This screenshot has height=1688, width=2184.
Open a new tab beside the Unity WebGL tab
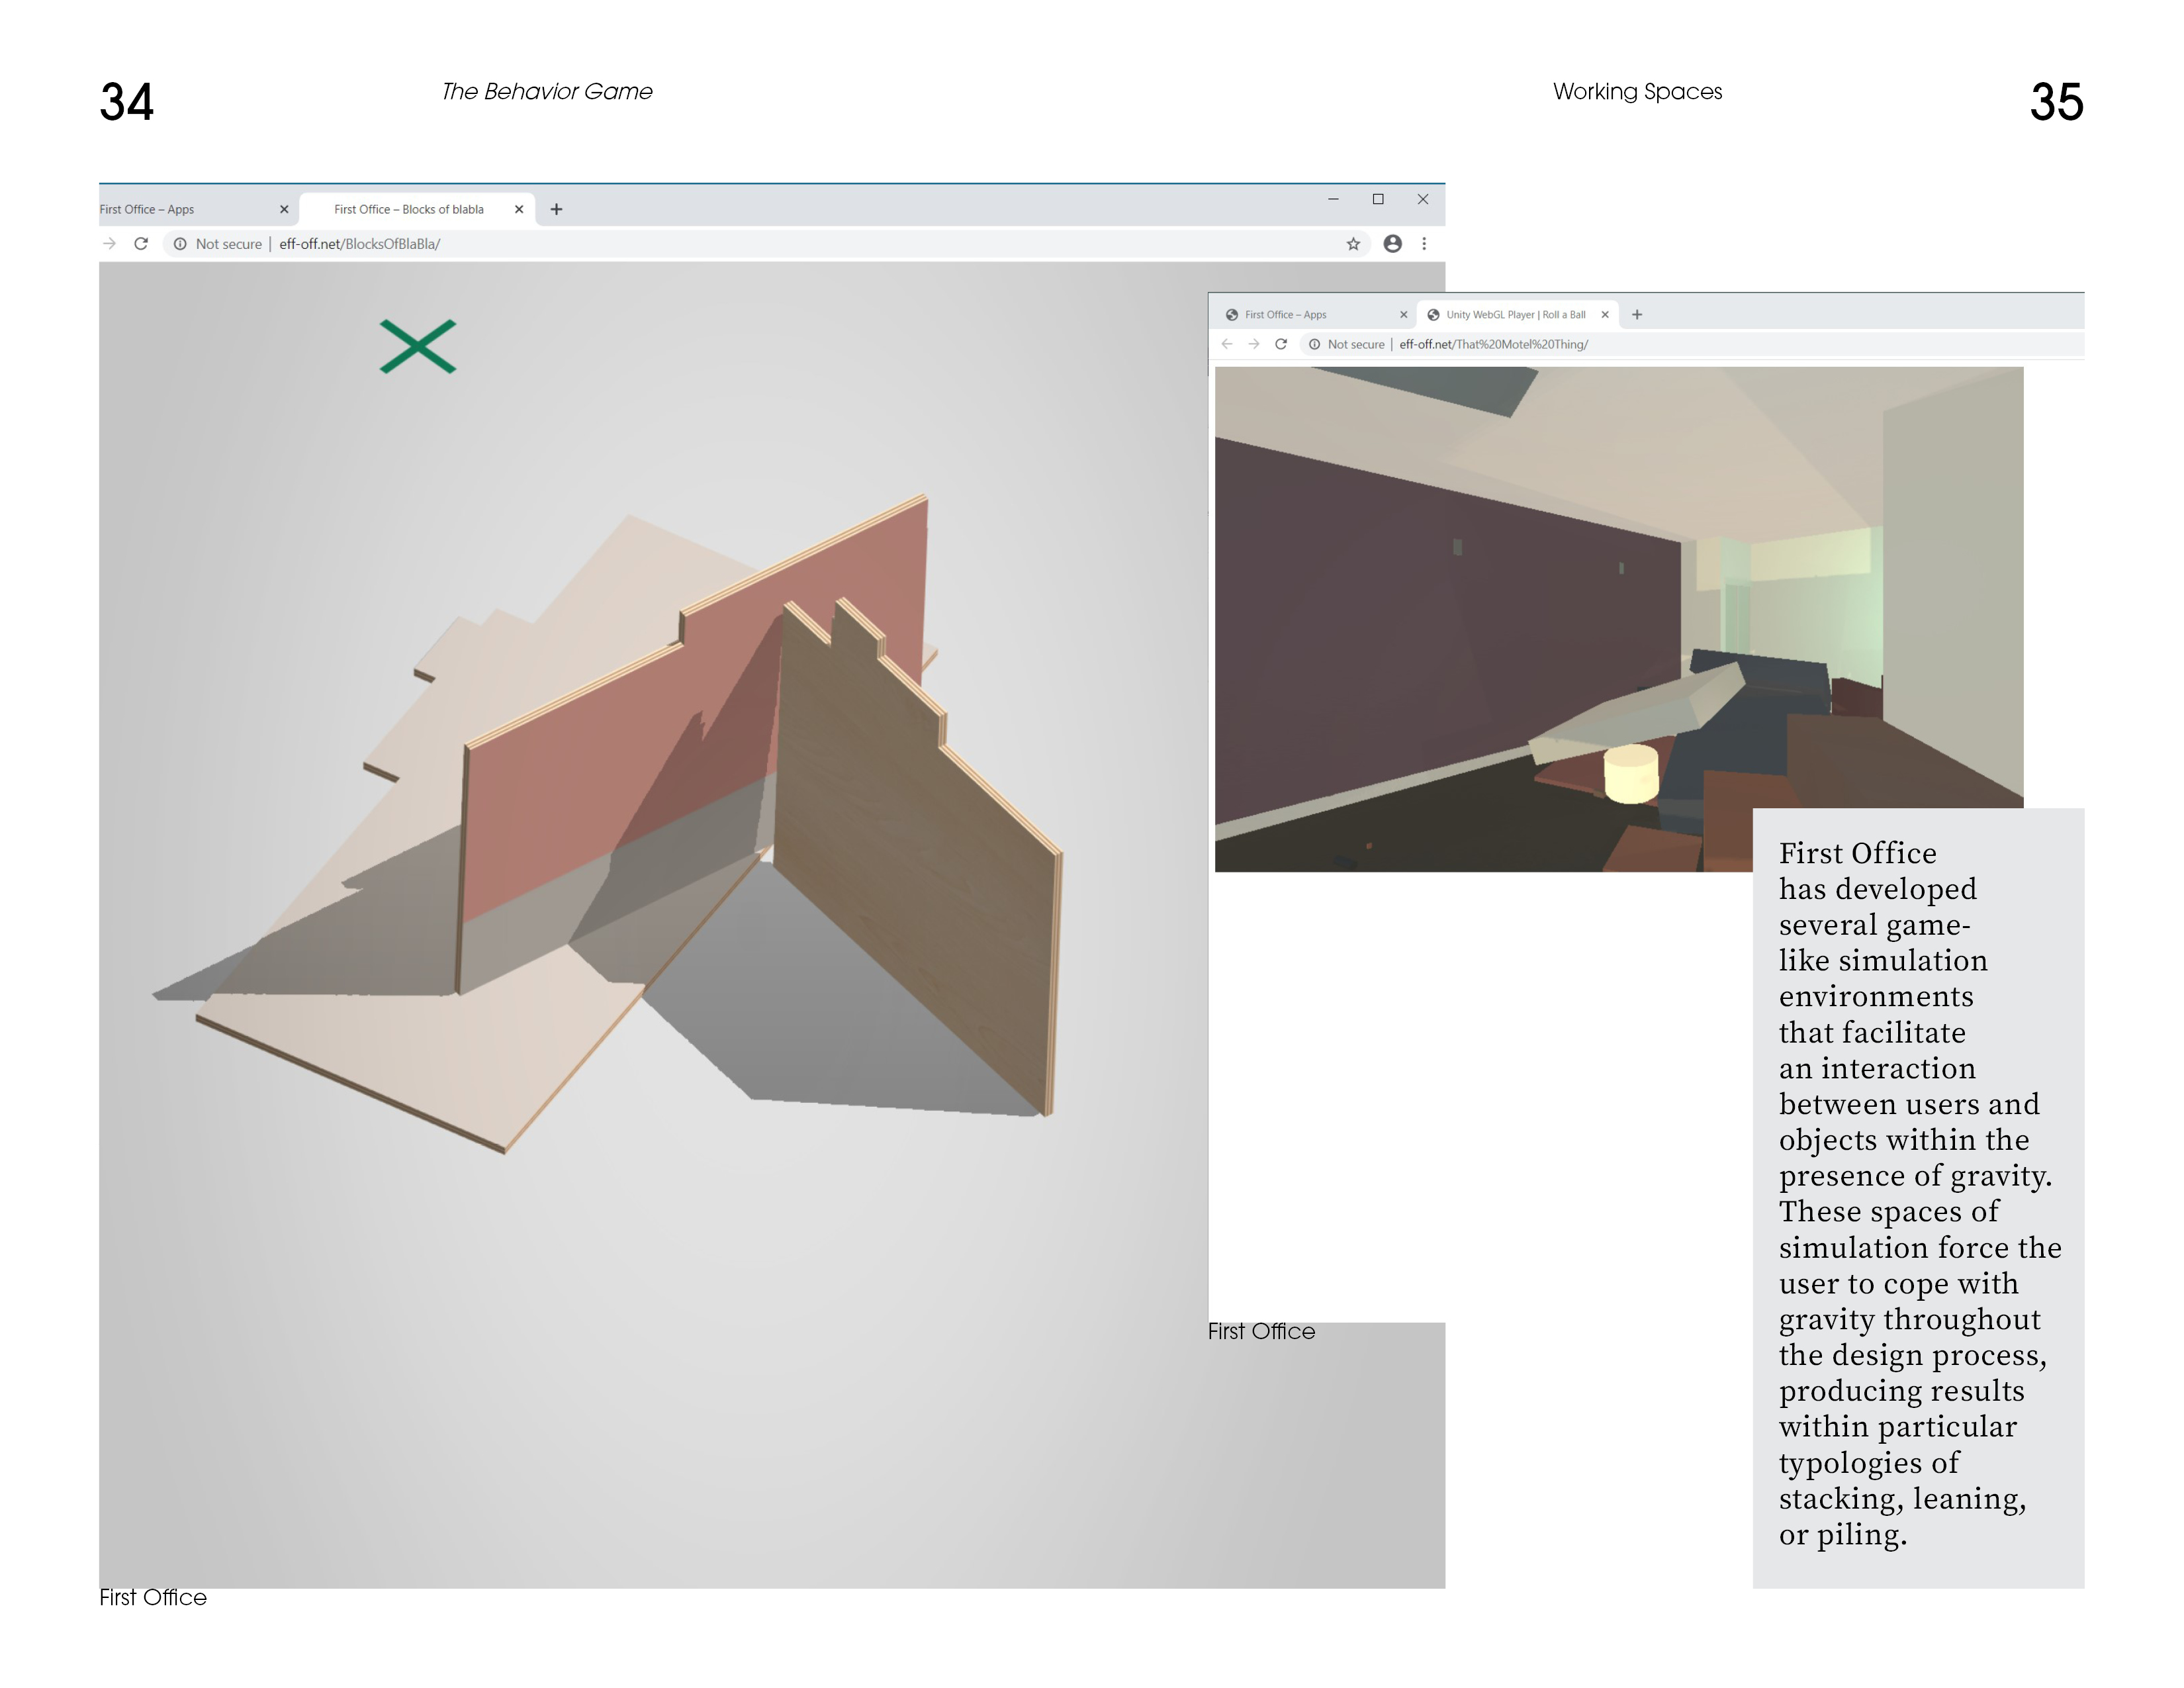(x=1637, y=315)
